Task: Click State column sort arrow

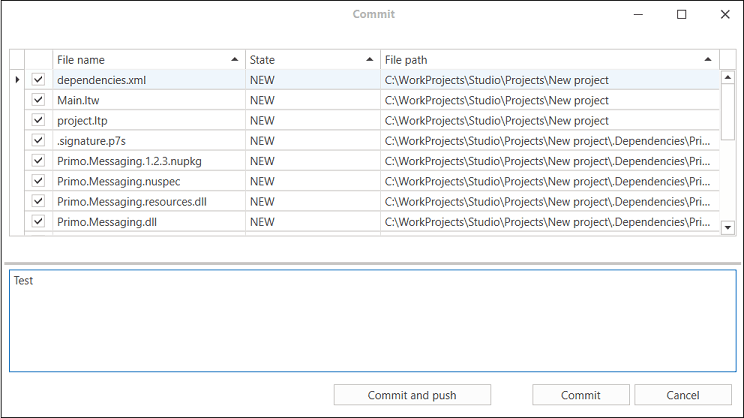Action: (x=369, y=60)
